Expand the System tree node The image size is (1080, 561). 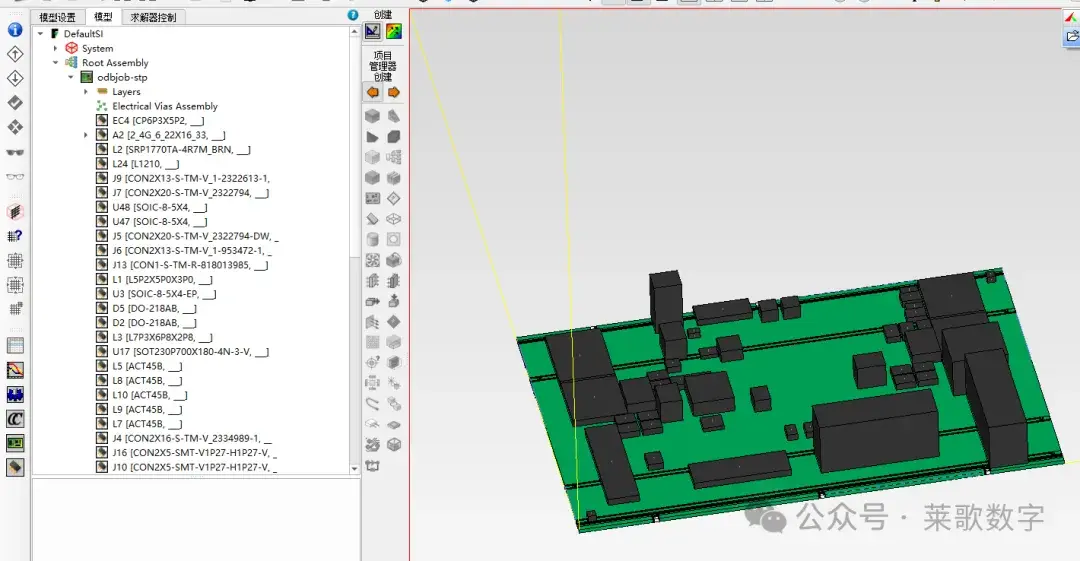point(56,48)
